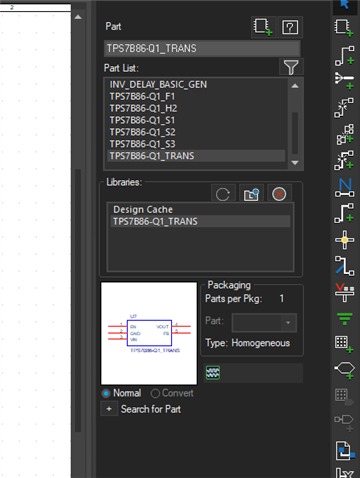Click the Place Part icon beside Part label
The height and width of the screenshot is (478, 360).
tap(263, 27)
